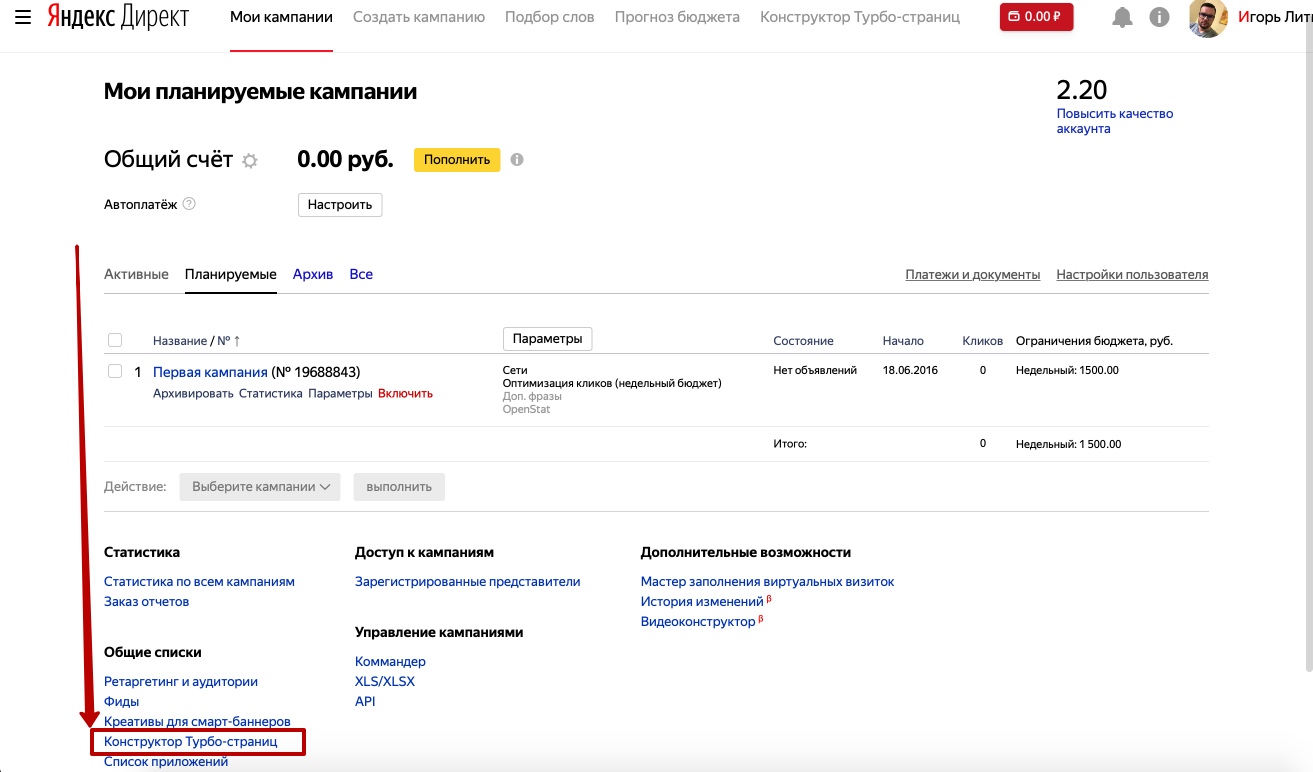Click the user name Игорь in header
The height and width of the screenshot is (772, 1313).
(1275, 17)
